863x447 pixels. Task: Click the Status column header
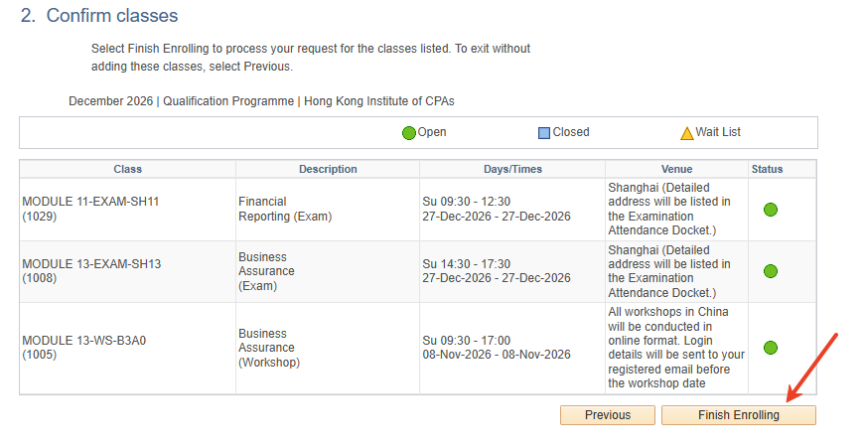point(767,170)
